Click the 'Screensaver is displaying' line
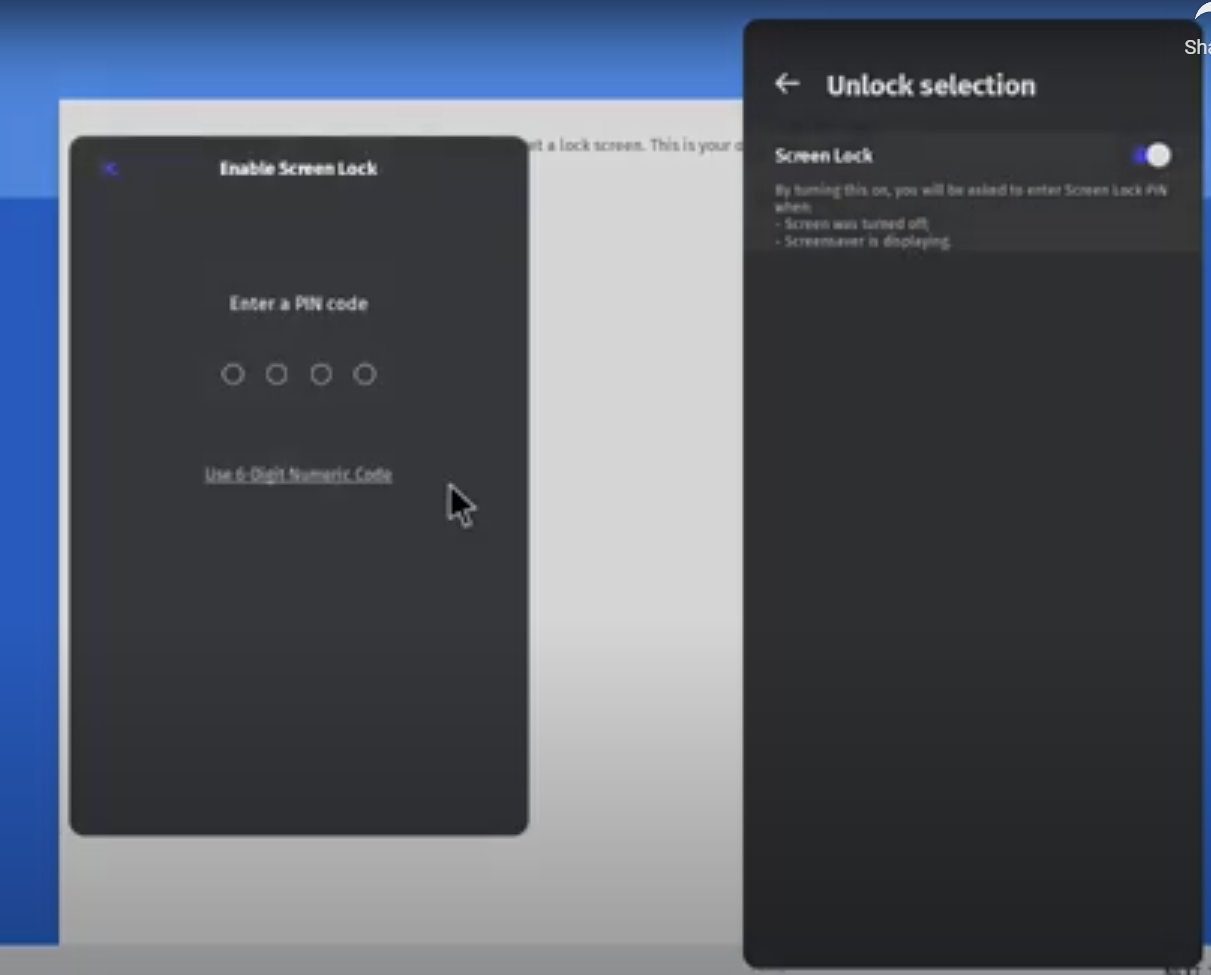This screenshot has width=1211, height=975. point(866,241)
